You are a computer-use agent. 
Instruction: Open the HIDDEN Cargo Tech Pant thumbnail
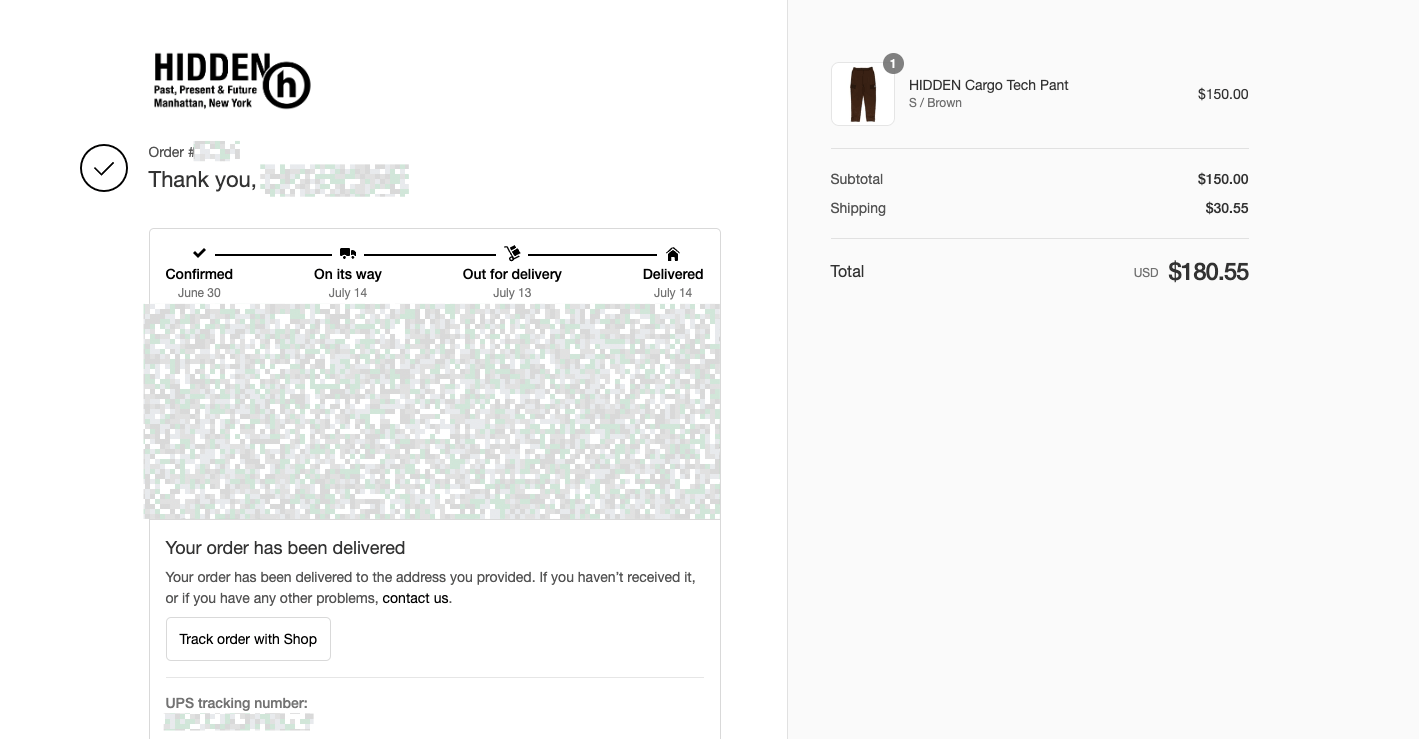pos(863,94)
